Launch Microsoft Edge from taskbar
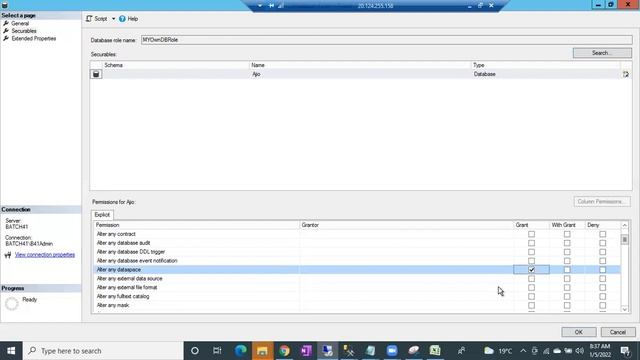Viewport: 640px width, 360px height. (240, 351)
